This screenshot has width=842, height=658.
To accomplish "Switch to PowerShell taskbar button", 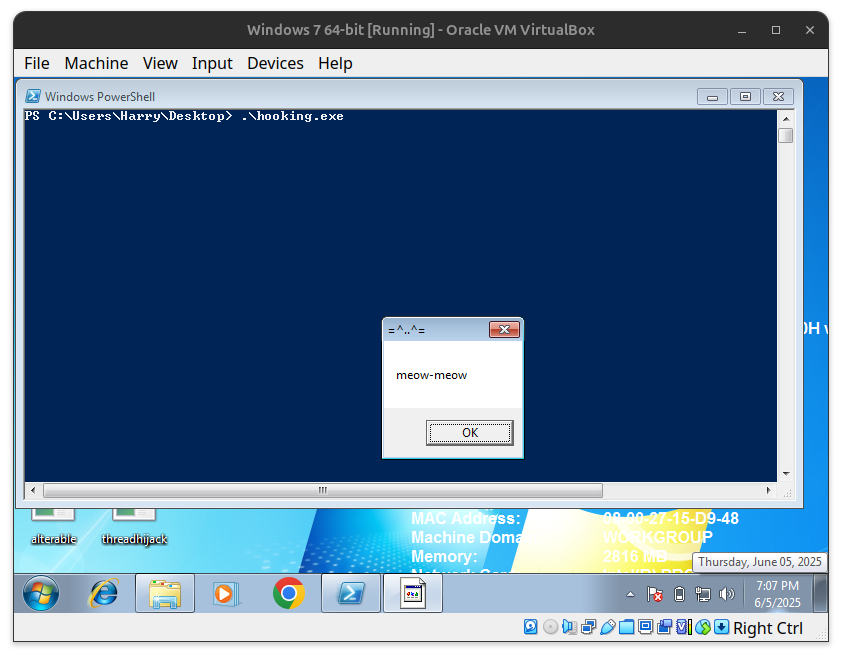I will click(x=351, y=594).
